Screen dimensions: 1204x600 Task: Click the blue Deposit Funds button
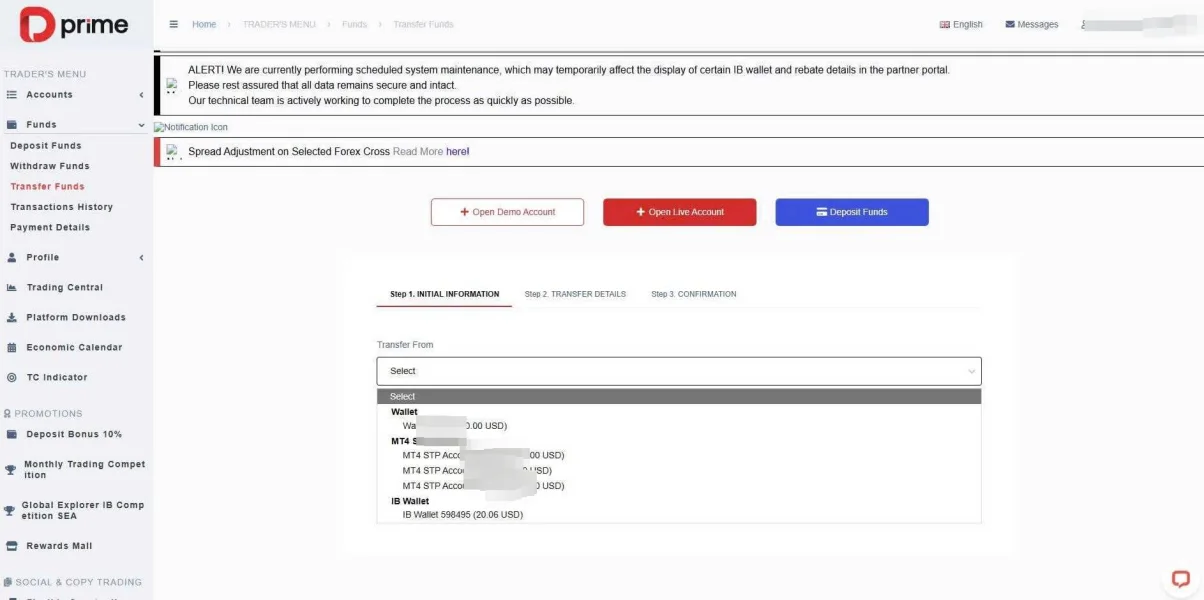click(x=852, y=212)
